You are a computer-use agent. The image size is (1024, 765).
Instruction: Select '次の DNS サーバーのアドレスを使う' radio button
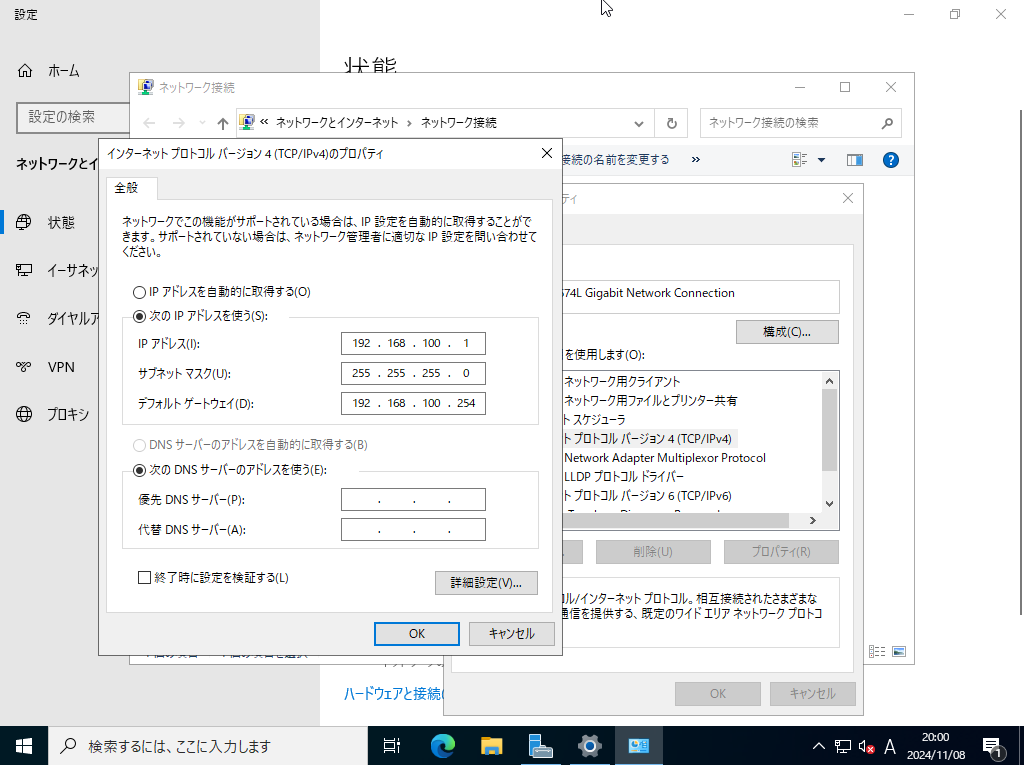[x=139, y=470]
